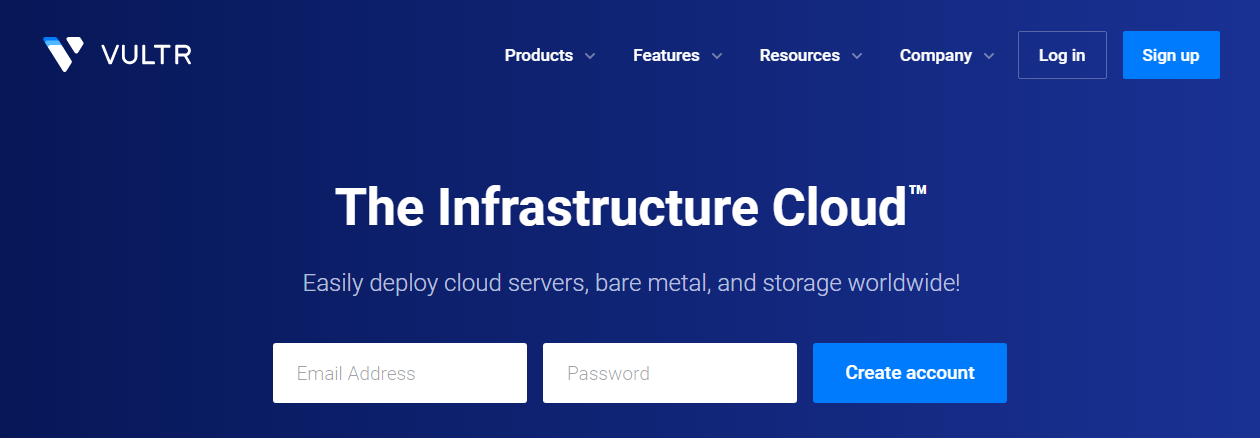Expand the Company chevron arrow
The image size is (1260, 438).
(x=989, y=56)
